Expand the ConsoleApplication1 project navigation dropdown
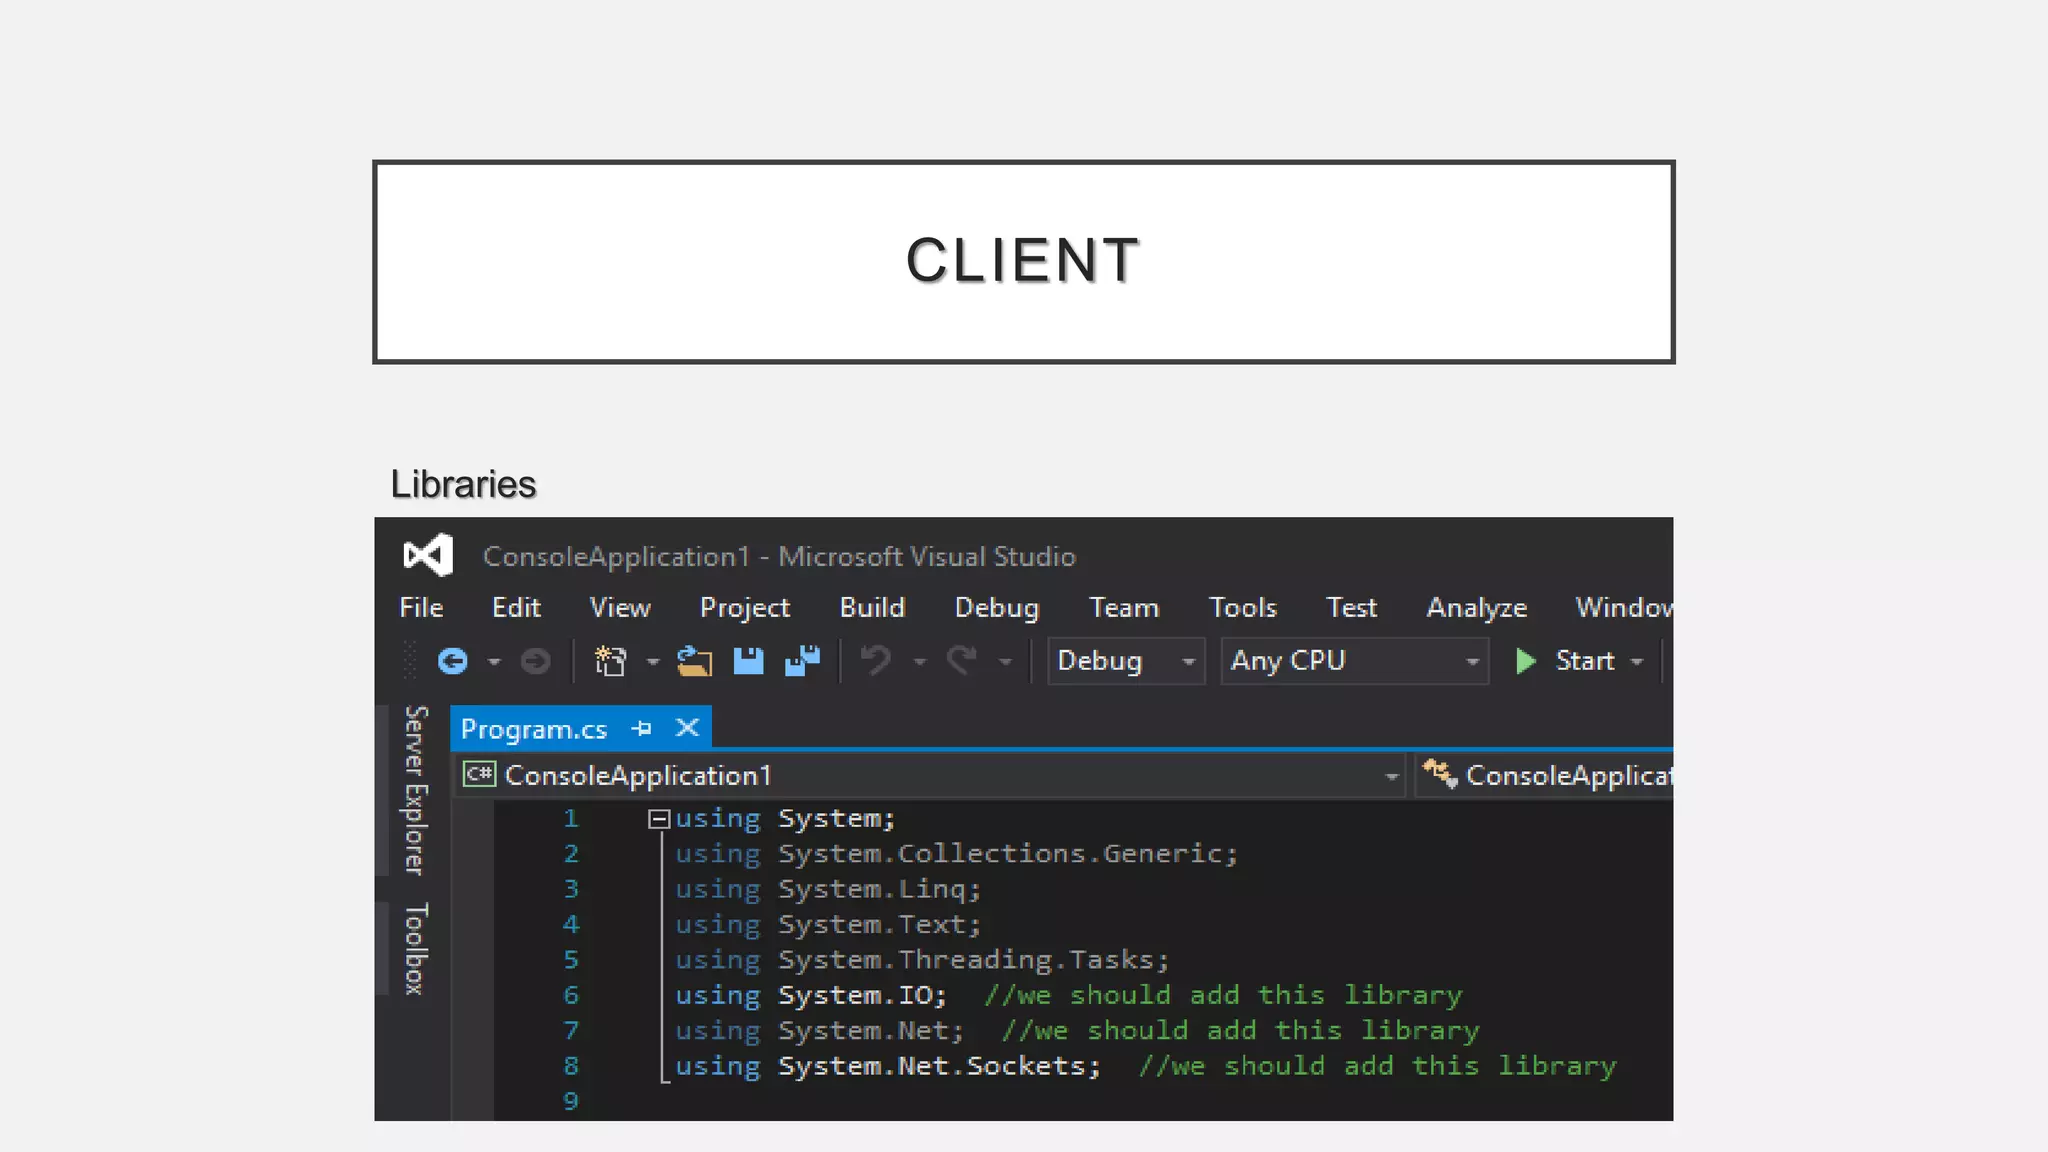 1390,776
